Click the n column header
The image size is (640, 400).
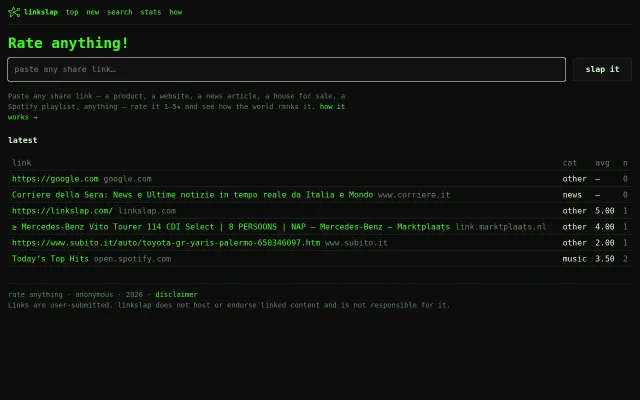pyautogui.click(x=625, y=163)
